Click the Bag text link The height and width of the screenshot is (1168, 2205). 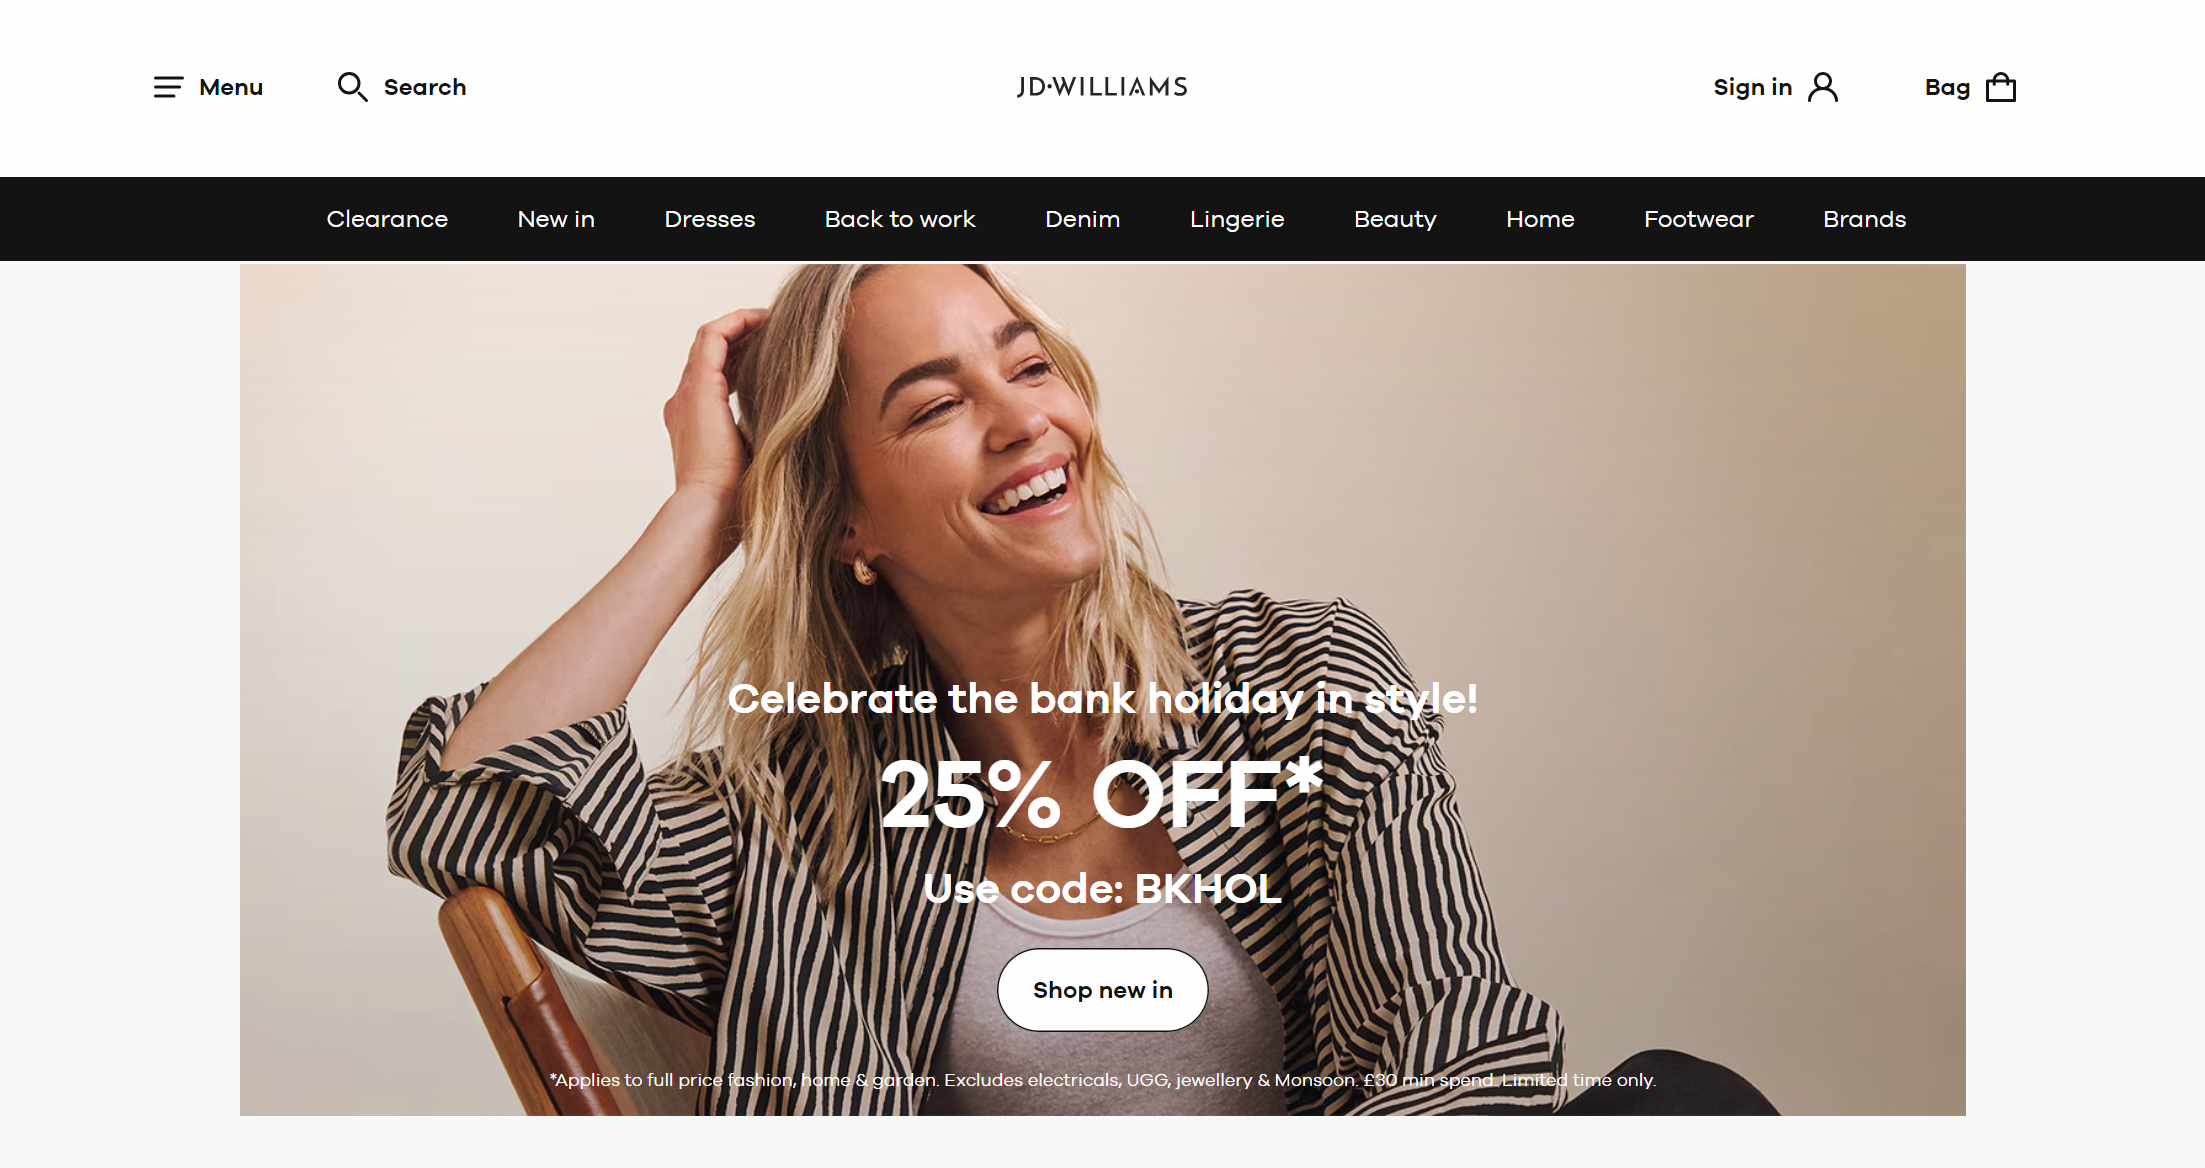tap(1947, 87)
